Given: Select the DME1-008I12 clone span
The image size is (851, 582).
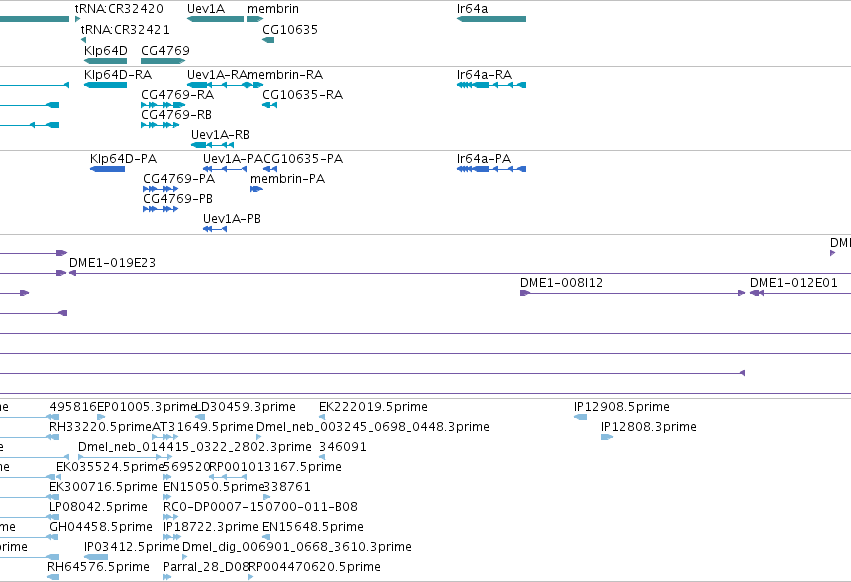Looking at the screenshot, I should [632, 293].
